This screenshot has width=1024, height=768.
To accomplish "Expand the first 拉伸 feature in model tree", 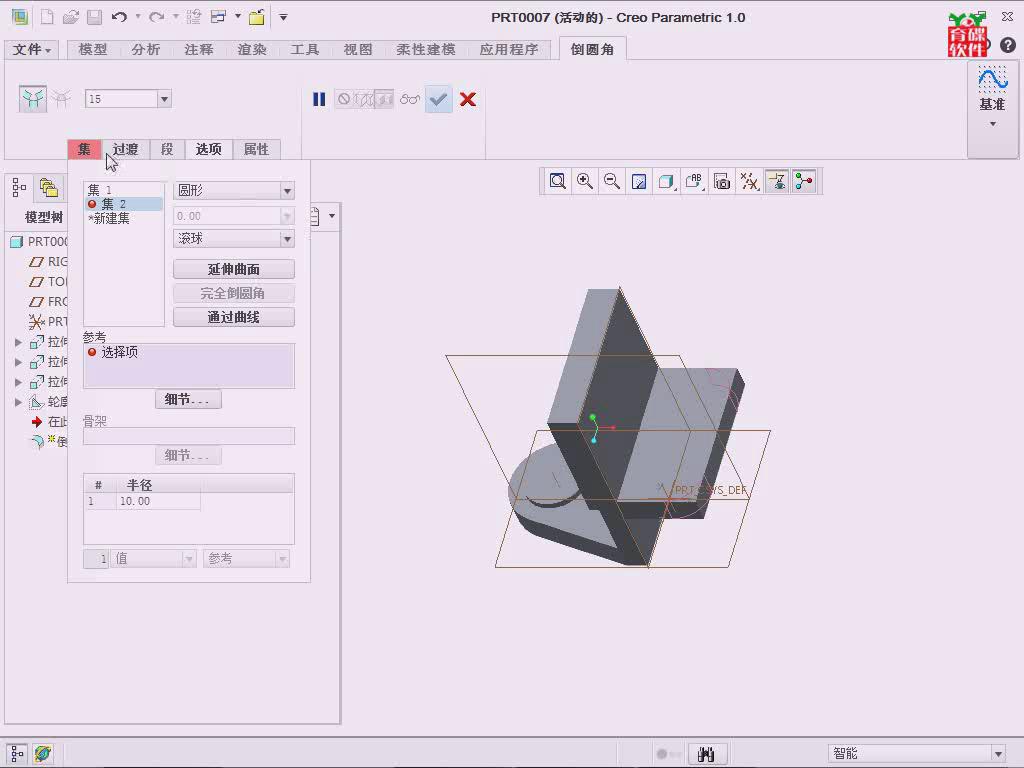I will point(18,342).
